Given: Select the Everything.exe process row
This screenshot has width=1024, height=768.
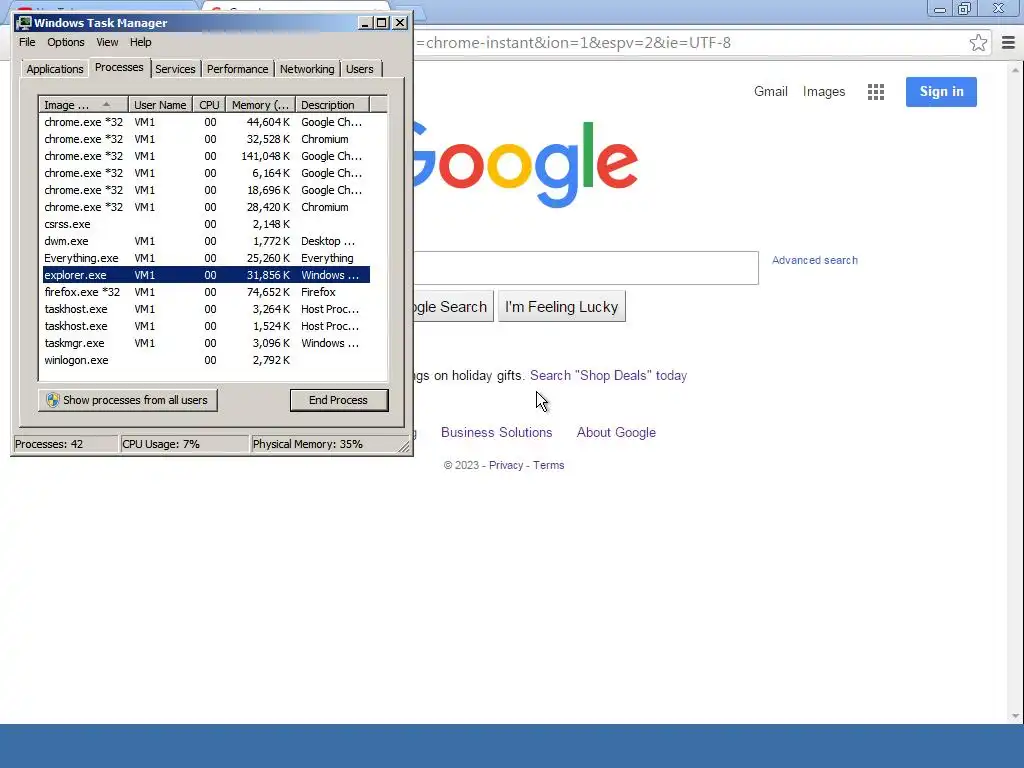Looking at the screenshot, I should click(206, 258).
